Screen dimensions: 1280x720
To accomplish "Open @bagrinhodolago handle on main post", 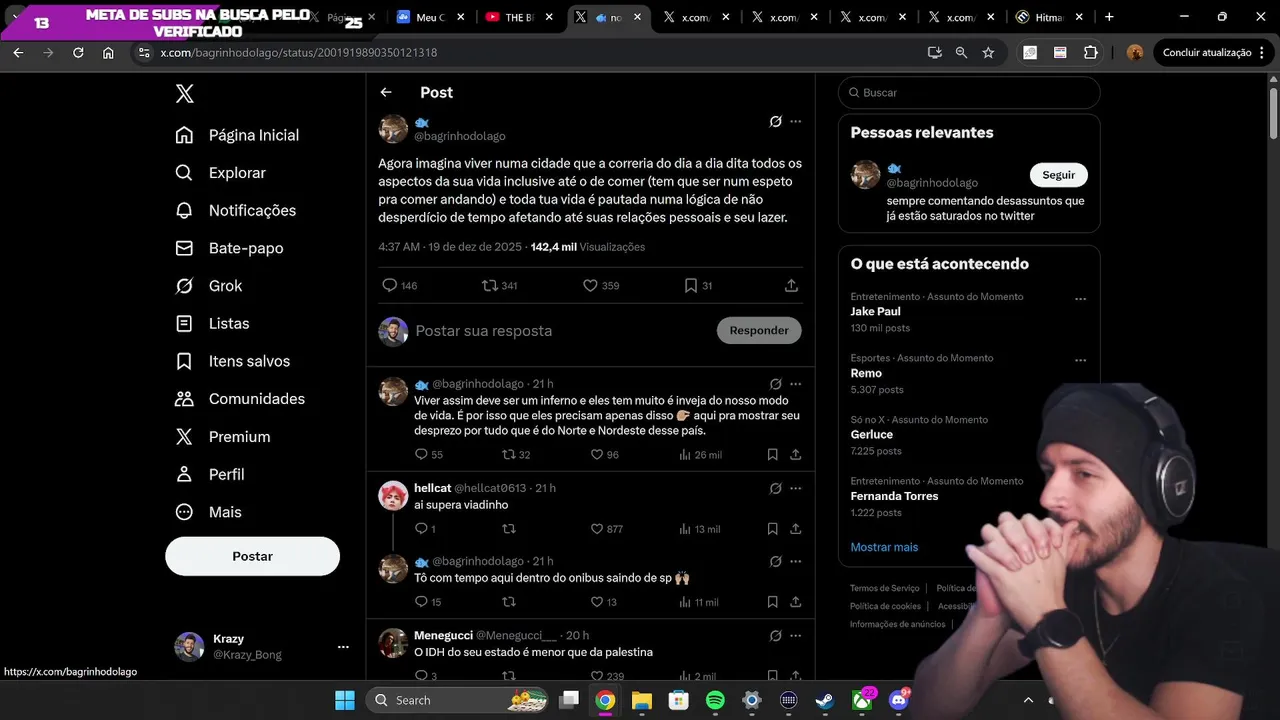I will [460, 136].
